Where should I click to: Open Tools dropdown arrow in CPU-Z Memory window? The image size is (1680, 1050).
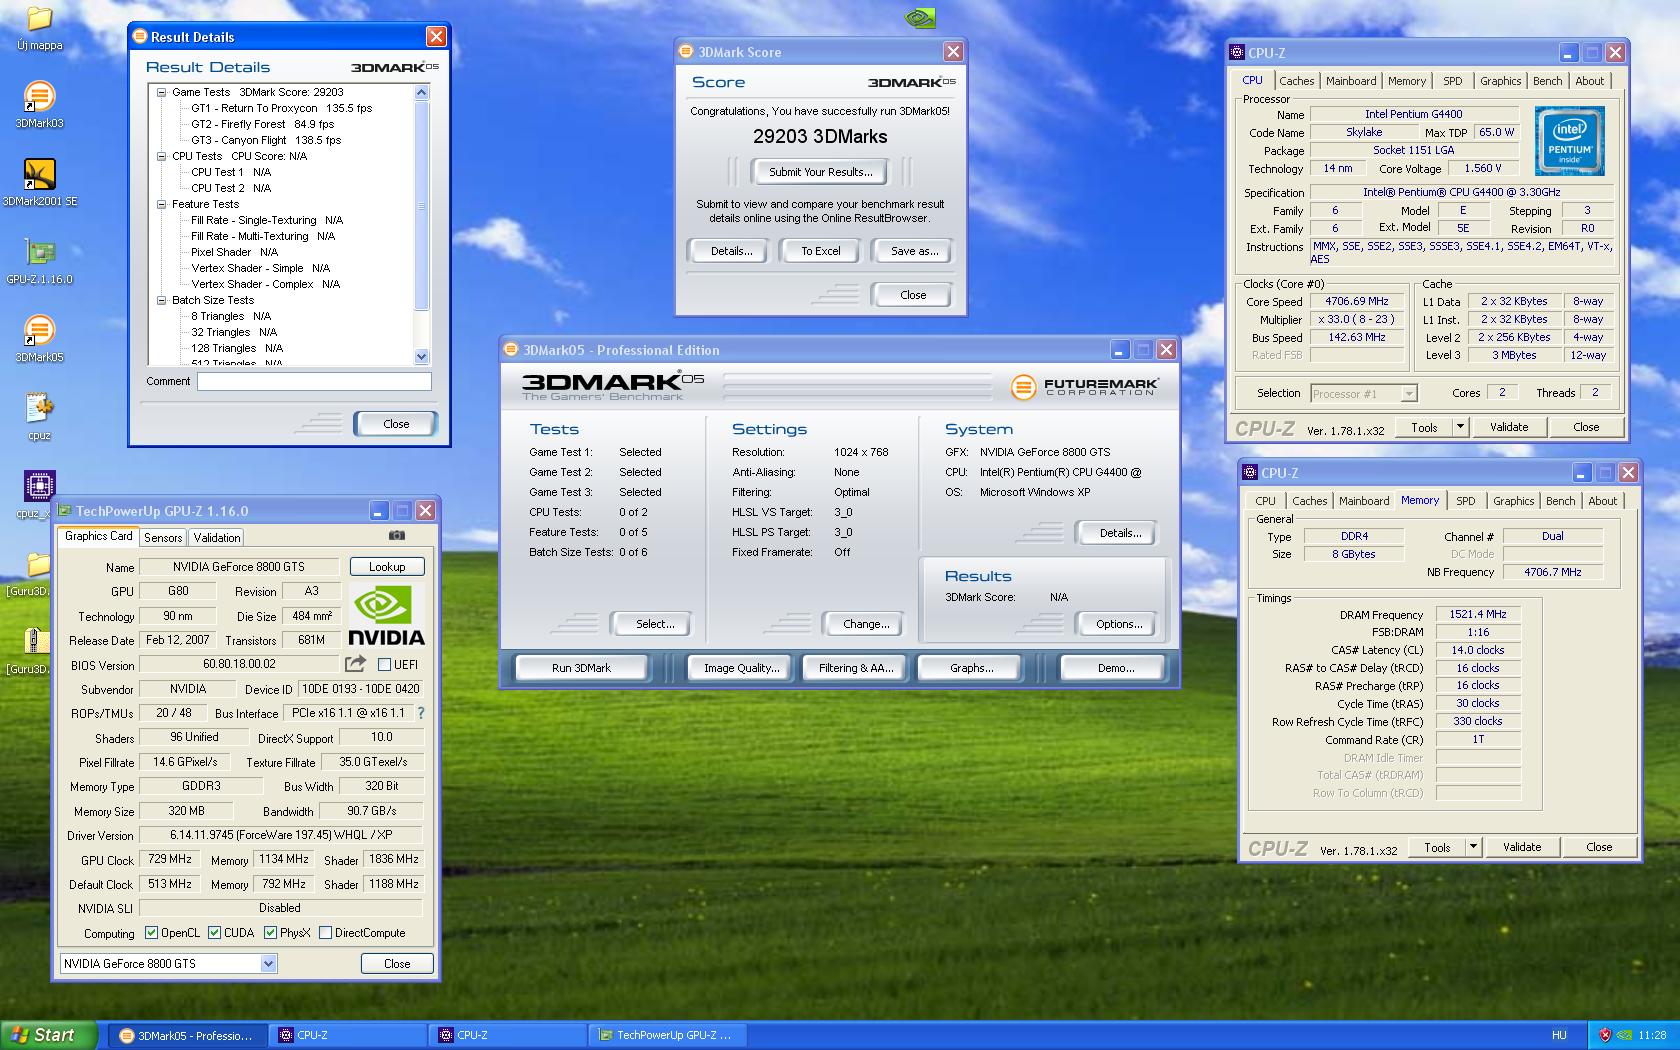click(1473, 847)
